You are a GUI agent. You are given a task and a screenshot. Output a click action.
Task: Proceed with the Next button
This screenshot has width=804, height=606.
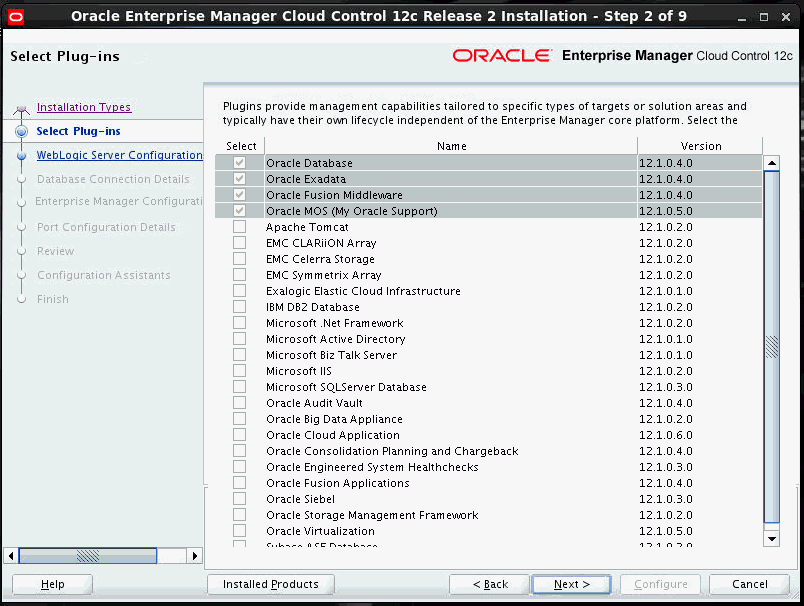pyautogui.click(x=572, y=584)
